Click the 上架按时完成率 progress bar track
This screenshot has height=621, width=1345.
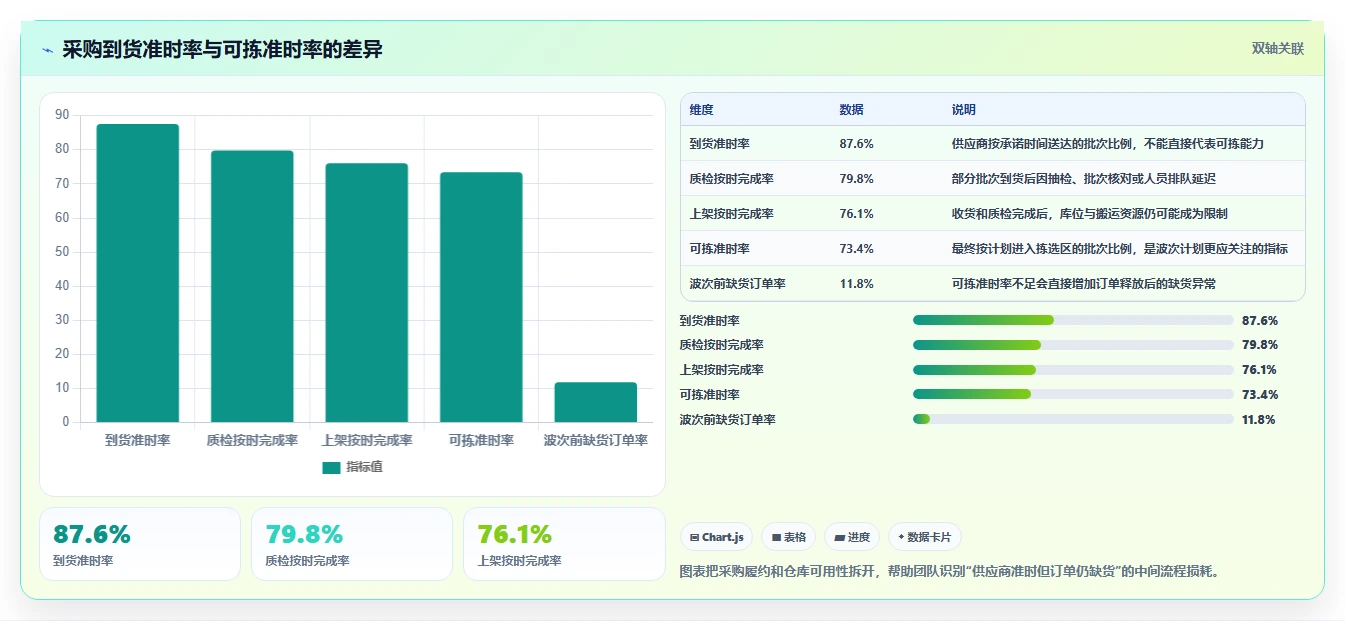tap(1073, 369)
